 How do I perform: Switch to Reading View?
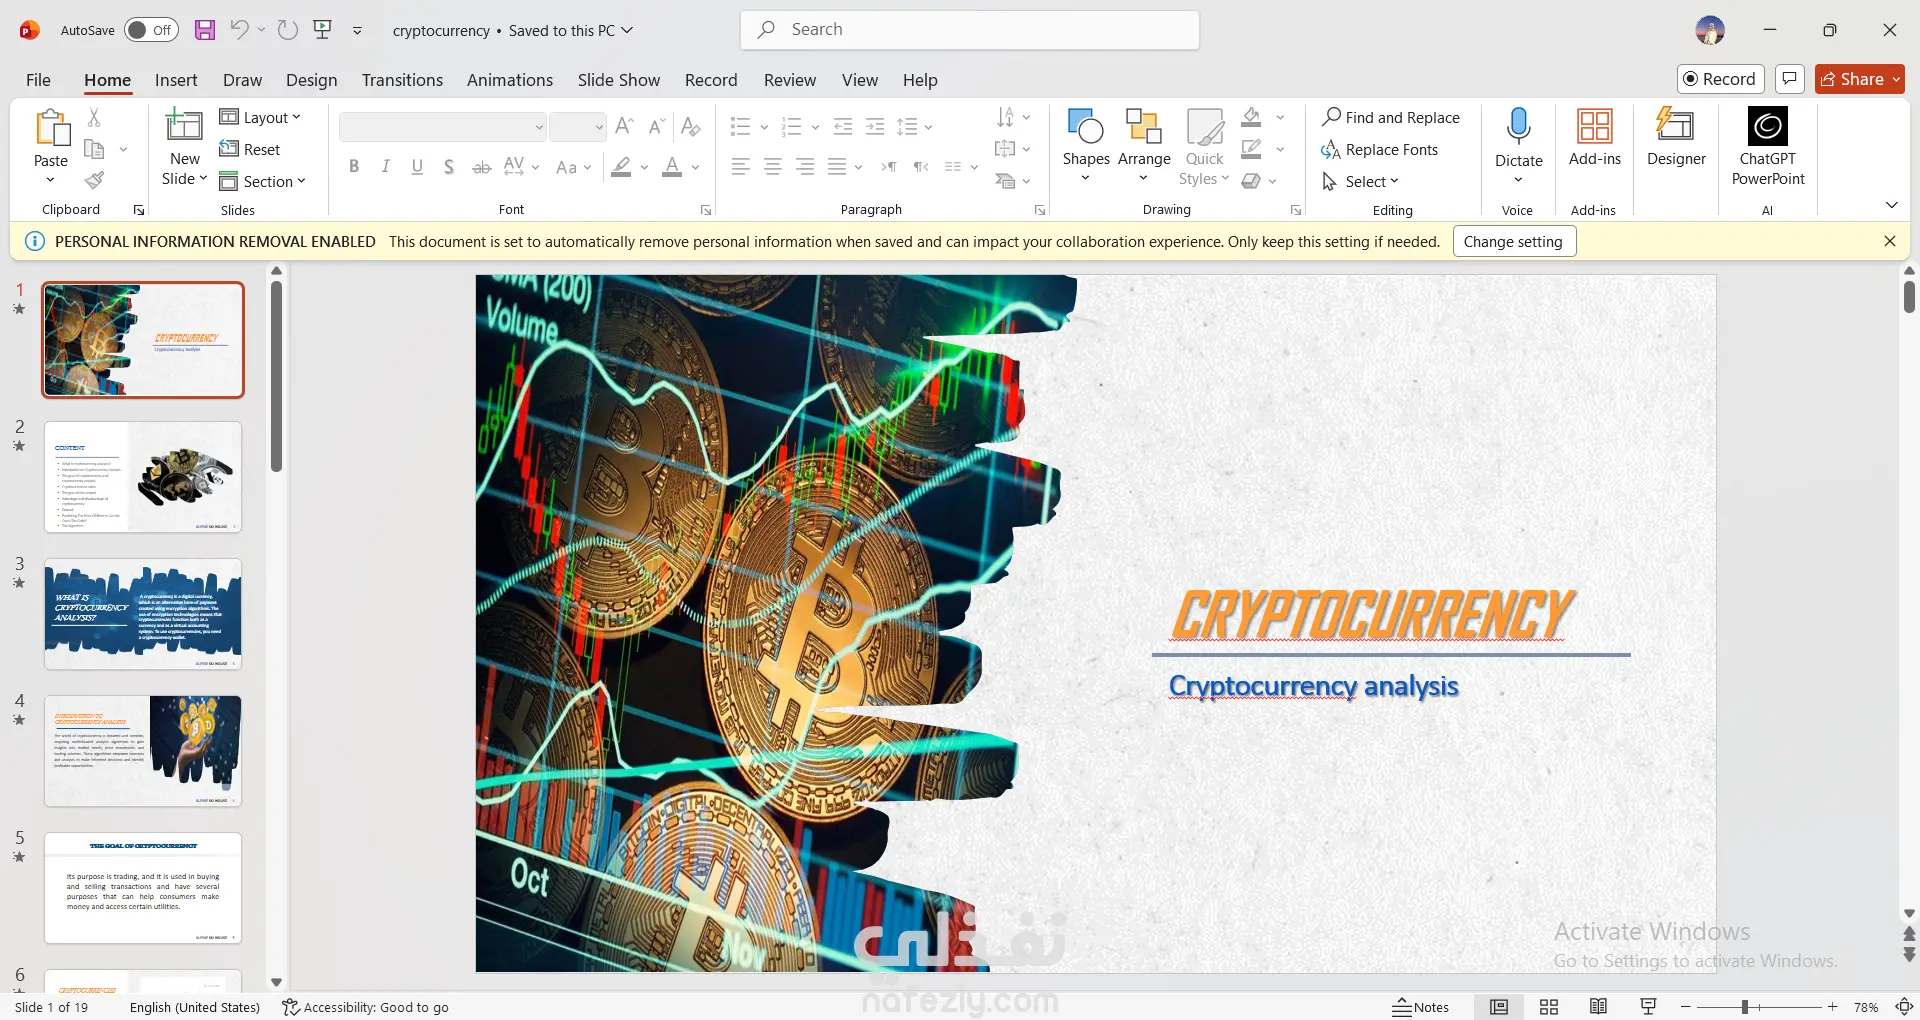[x=1599, y=1007]
